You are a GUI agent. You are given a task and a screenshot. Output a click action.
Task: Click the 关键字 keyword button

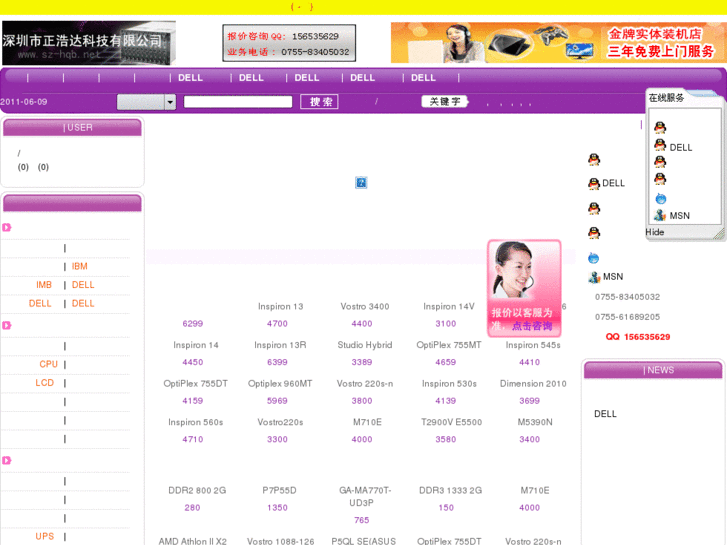click(x=444, y=102)
